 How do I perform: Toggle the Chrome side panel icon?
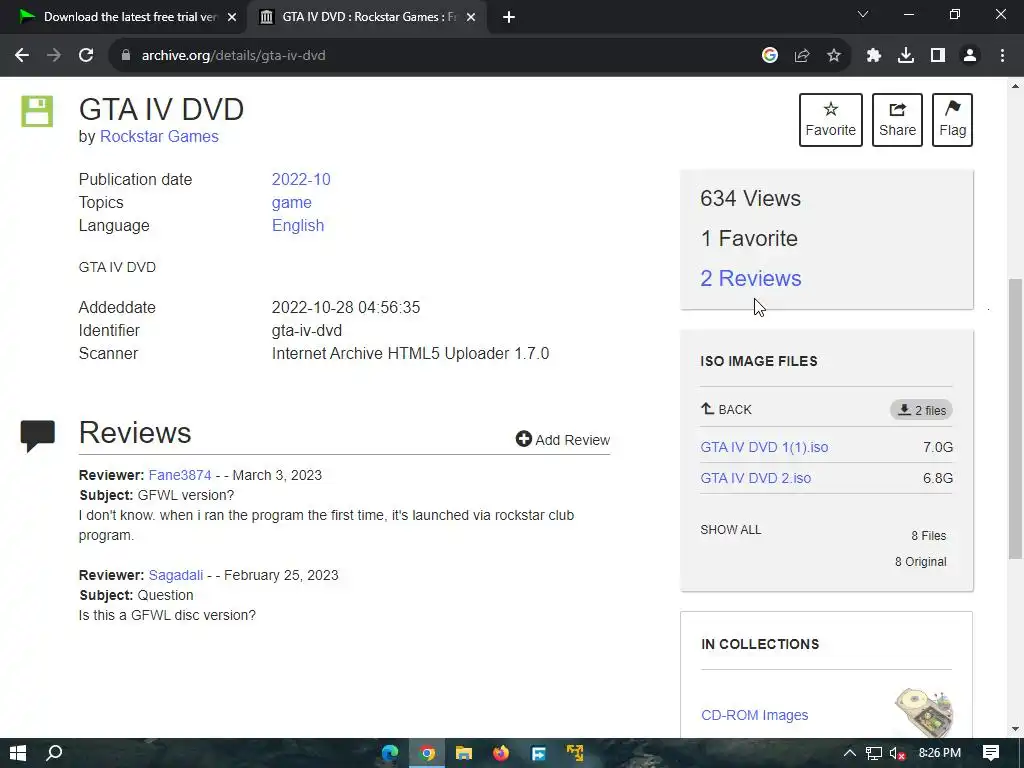[x=938, y=56]
